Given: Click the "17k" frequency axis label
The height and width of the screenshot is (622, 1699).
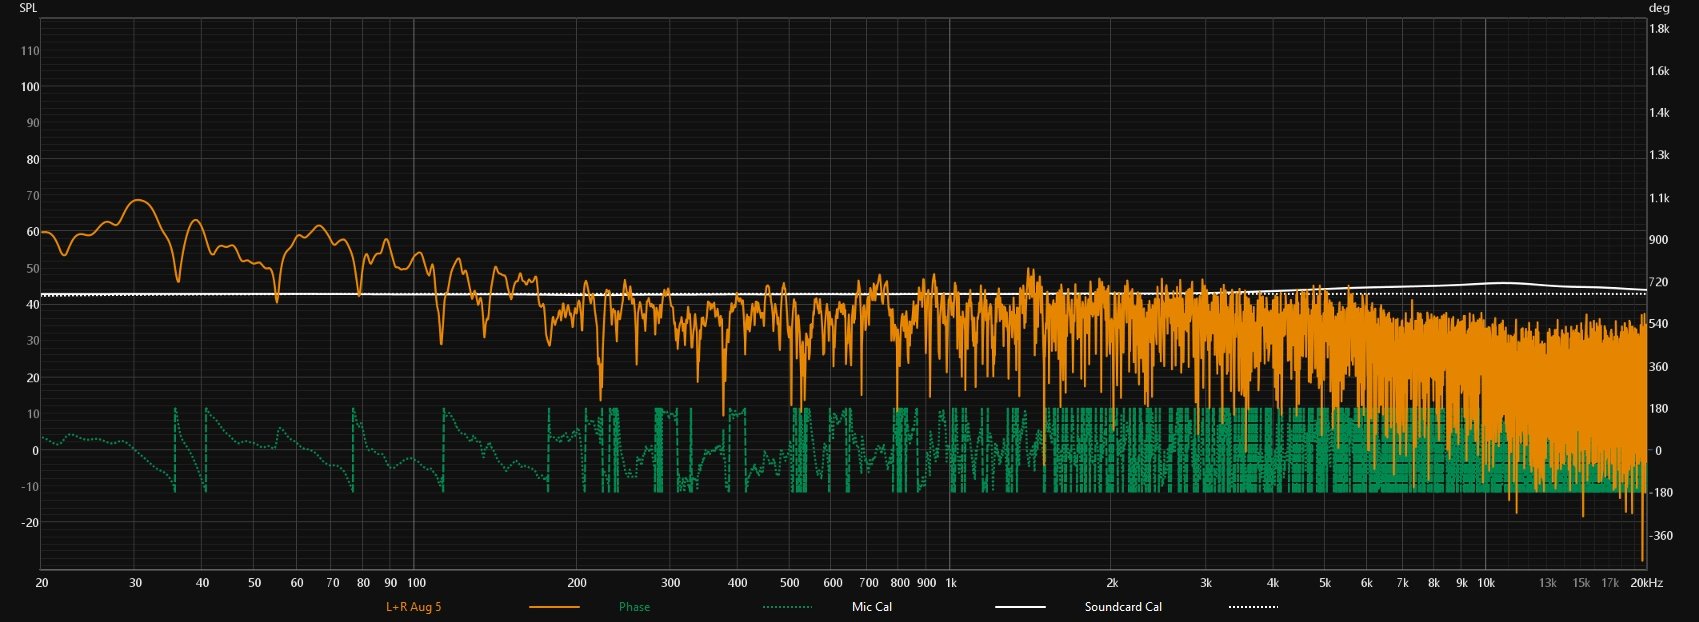Looking at the screenshot, I should tap(1610, 583).
